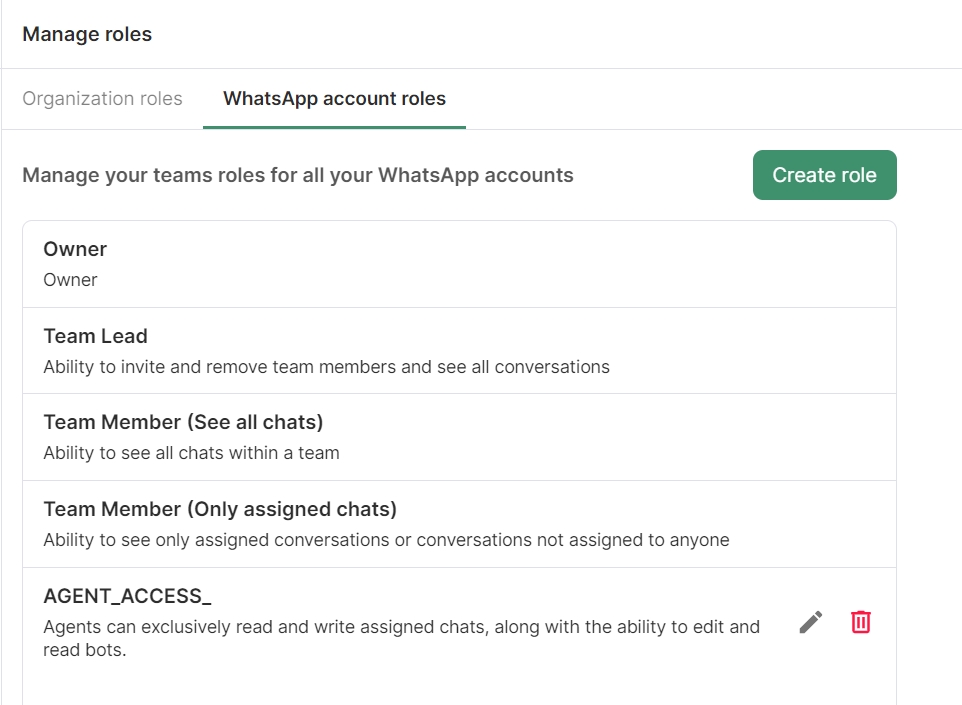Switch to the Organization roles tab
This screenshot has width=962, height=705.
click(x=102, y=99)
